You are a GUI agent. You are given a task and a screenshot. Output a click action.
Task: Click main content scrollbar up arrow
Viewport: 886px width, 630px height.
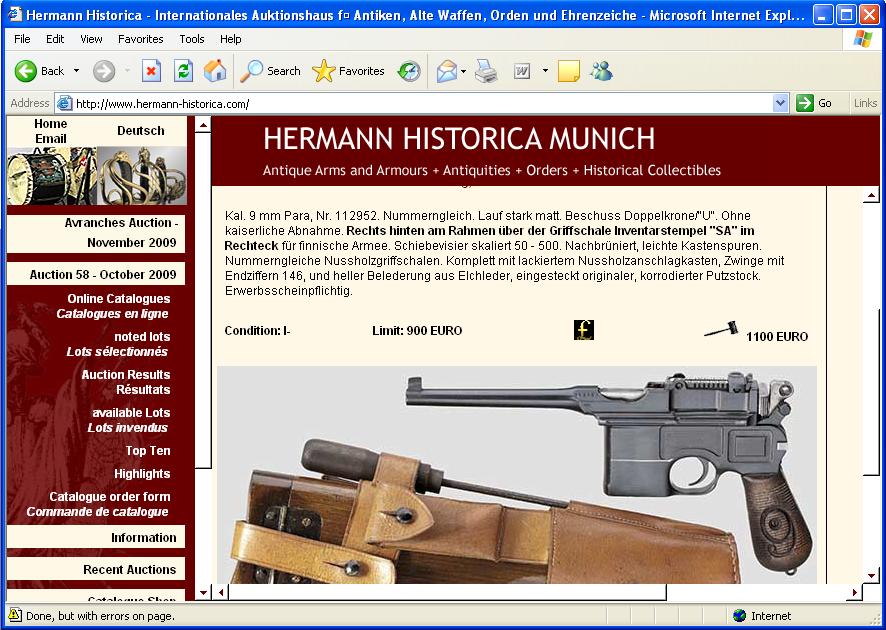(x=871, y=195)
